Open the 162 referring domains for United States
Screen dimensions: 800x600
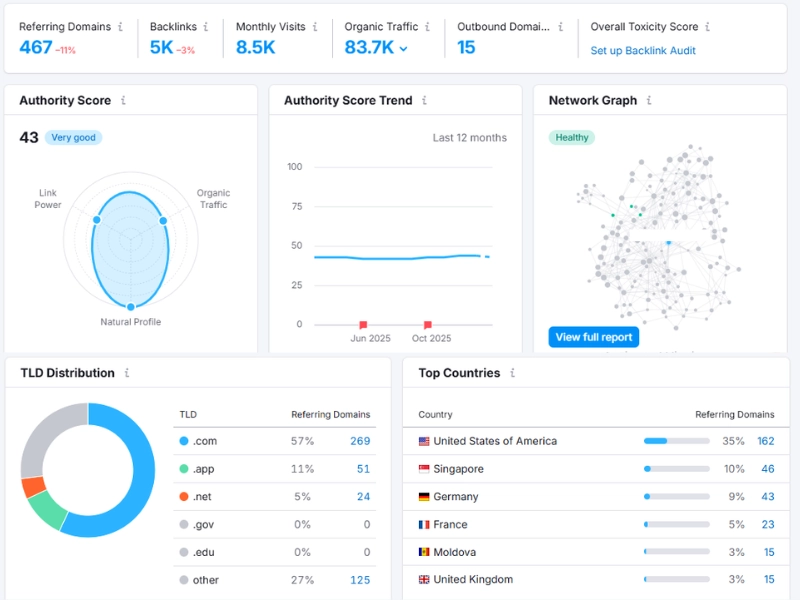tap(765, 441)
